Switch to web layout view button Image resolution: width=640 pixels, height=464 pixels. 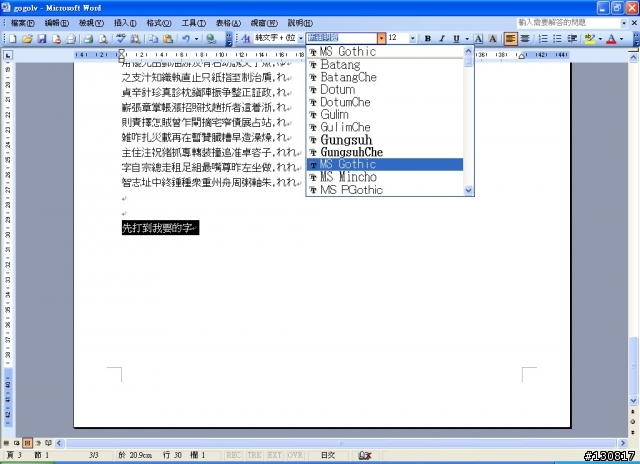tap(17, 443)
